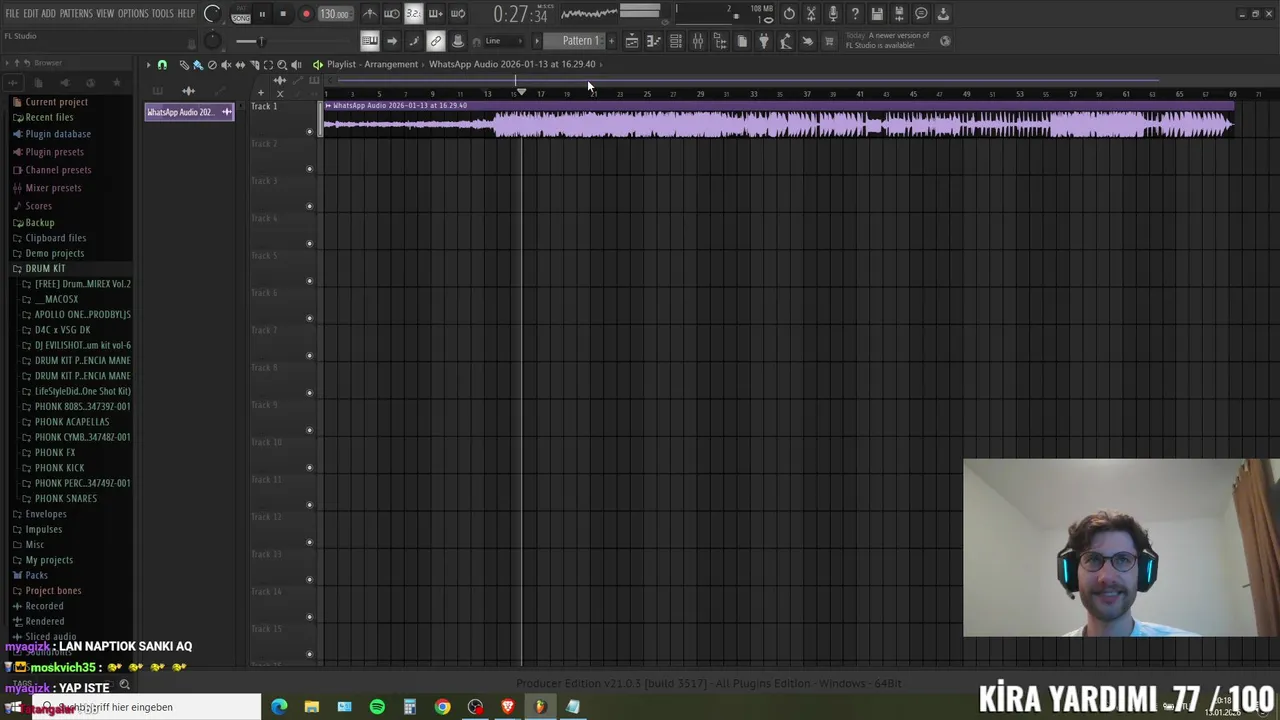The width and height of the screenshot is (1280, 720).
Task: Toggle the 3-2-1 countdown before recording
Action: (413, 14)
